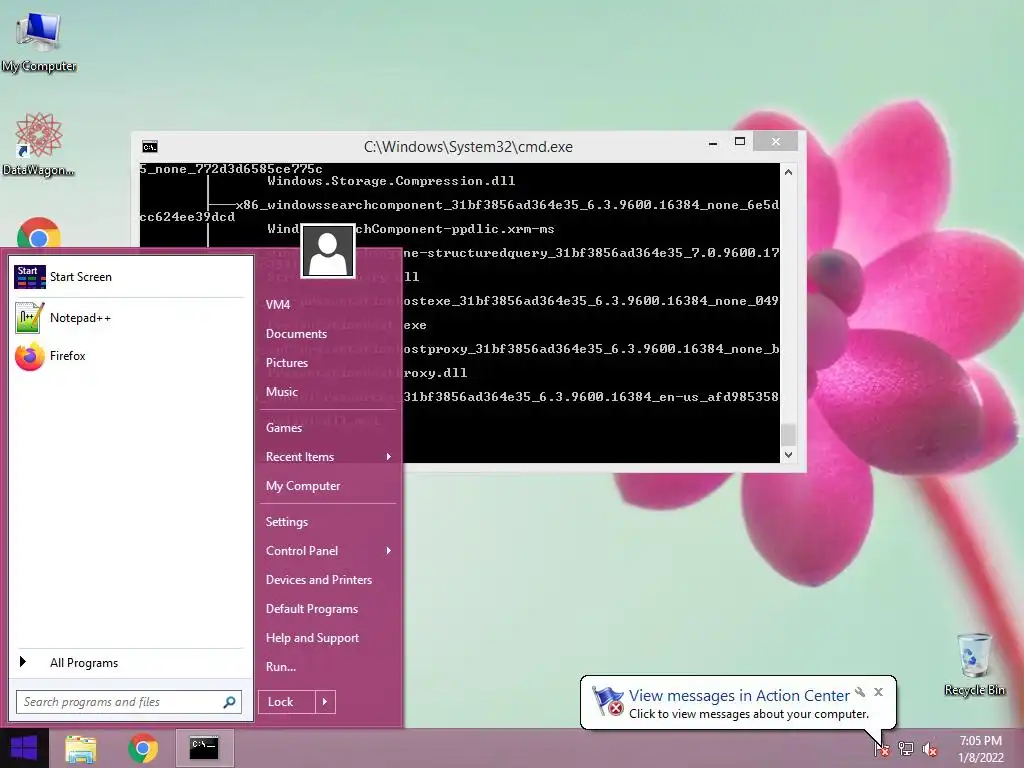Click the cmd.exe title bar system icon
This screenshot has height=768, width=1024.
click(150, 147)
